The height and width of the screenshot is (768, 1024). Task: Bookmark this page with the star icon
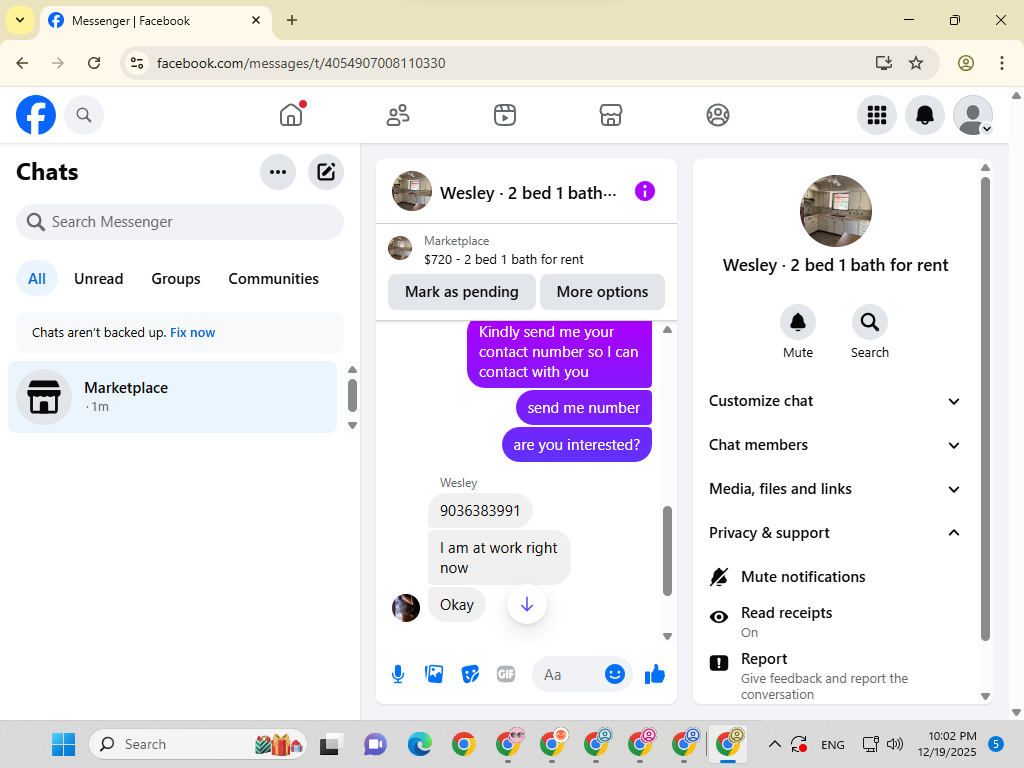(x=916, y=63)
